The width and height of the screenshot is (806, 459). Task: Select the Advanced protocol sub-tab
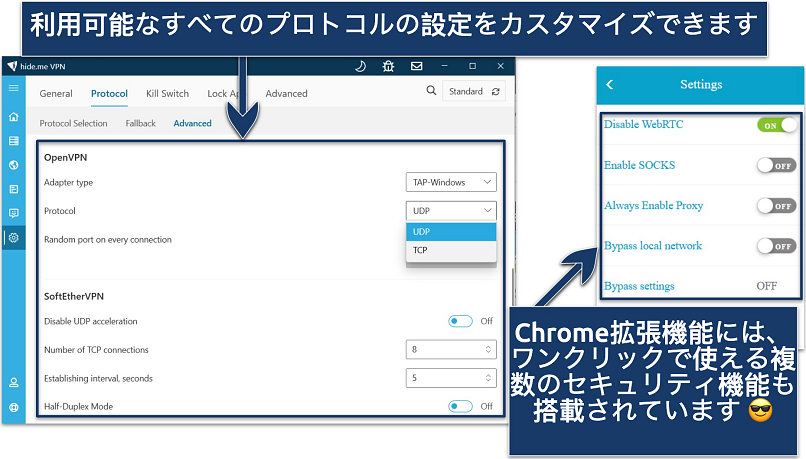(x=193, y=123)
